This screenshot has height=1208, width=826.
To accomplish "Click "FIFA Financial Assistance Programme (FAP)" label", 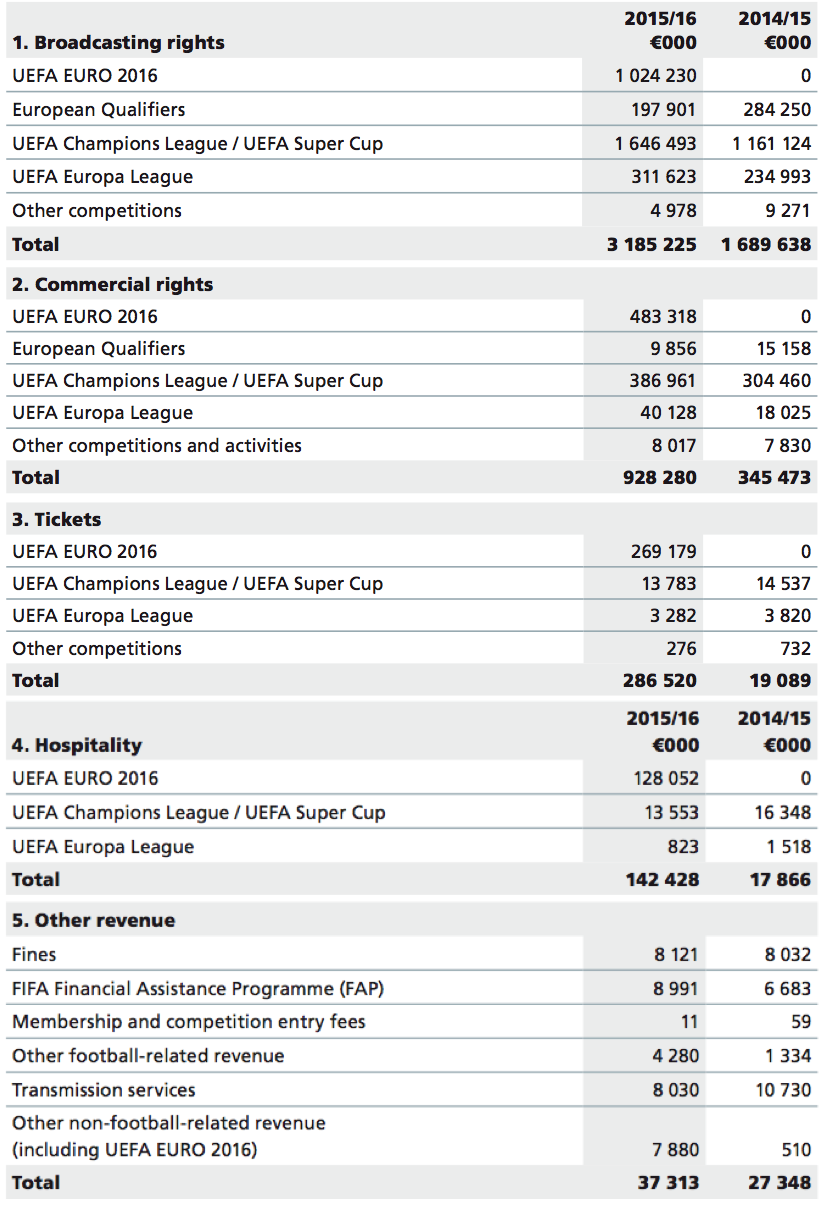I will point(198,988).
